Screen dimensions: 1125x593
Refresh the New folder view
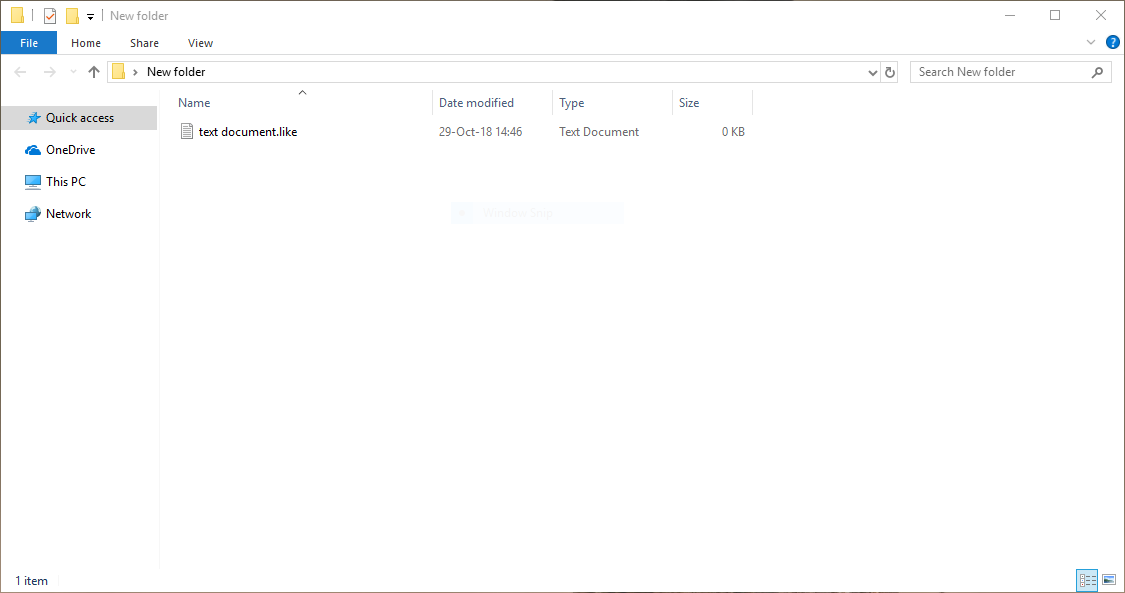(x=890, y=72)
